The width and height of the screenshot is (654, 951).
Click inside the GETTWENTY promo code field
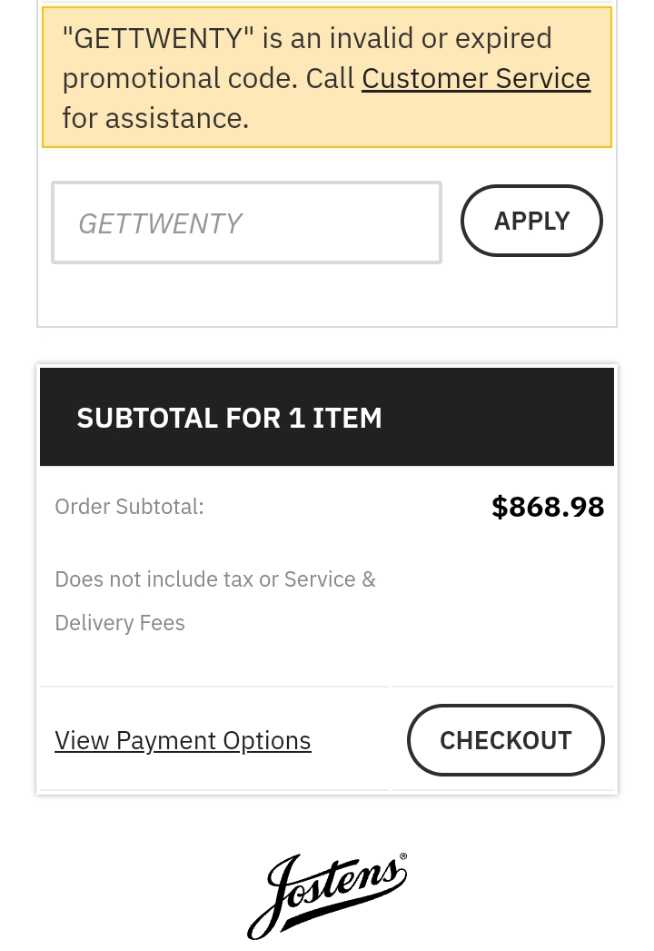click(x=246, y=222)
